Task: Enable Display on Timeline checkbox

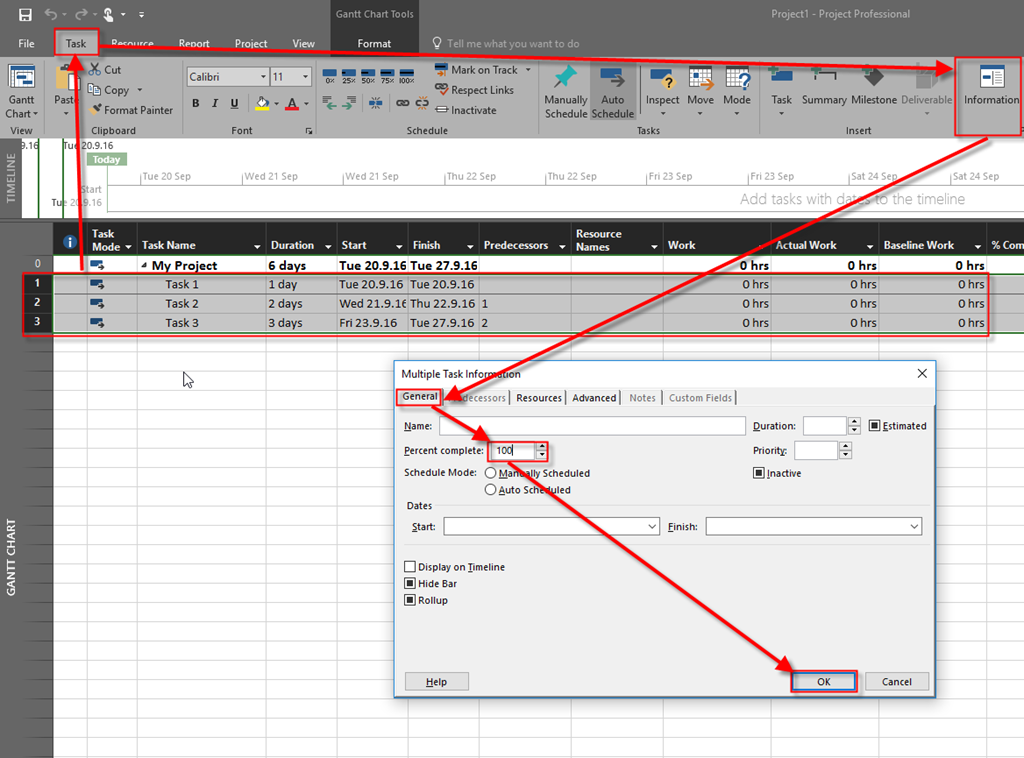Action: point(410,567)
